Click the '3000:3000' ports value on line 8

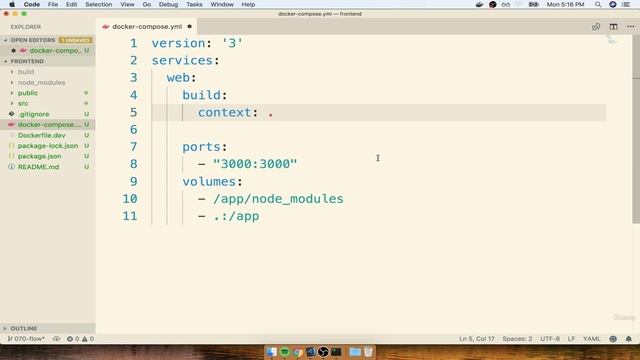tap(255, 164)
